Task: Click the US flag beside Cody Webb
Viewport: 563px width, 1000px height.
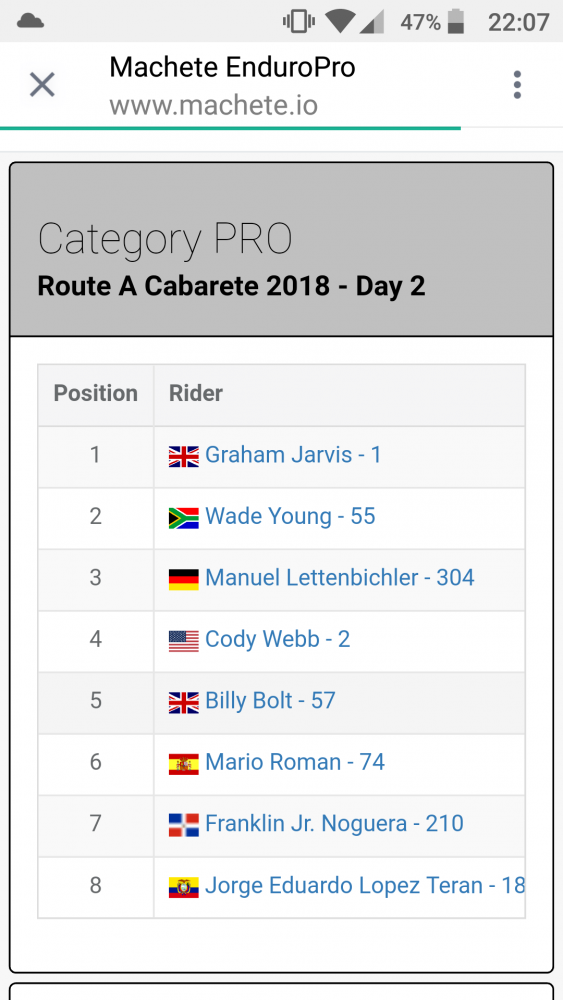Action: pos(184,640)
